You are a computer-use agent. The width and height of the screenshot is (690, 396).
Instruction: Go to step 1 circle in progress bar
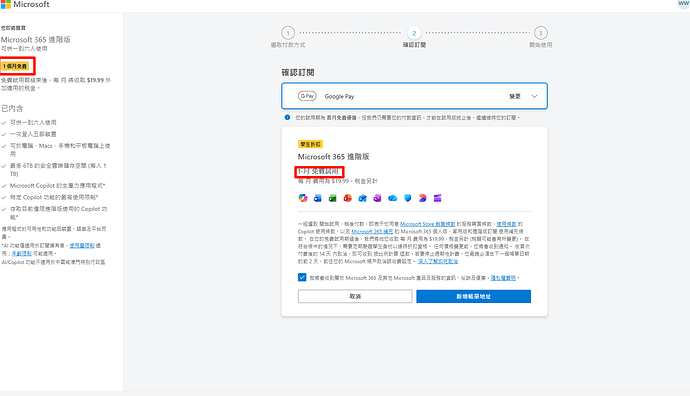[x=288, y=33]
